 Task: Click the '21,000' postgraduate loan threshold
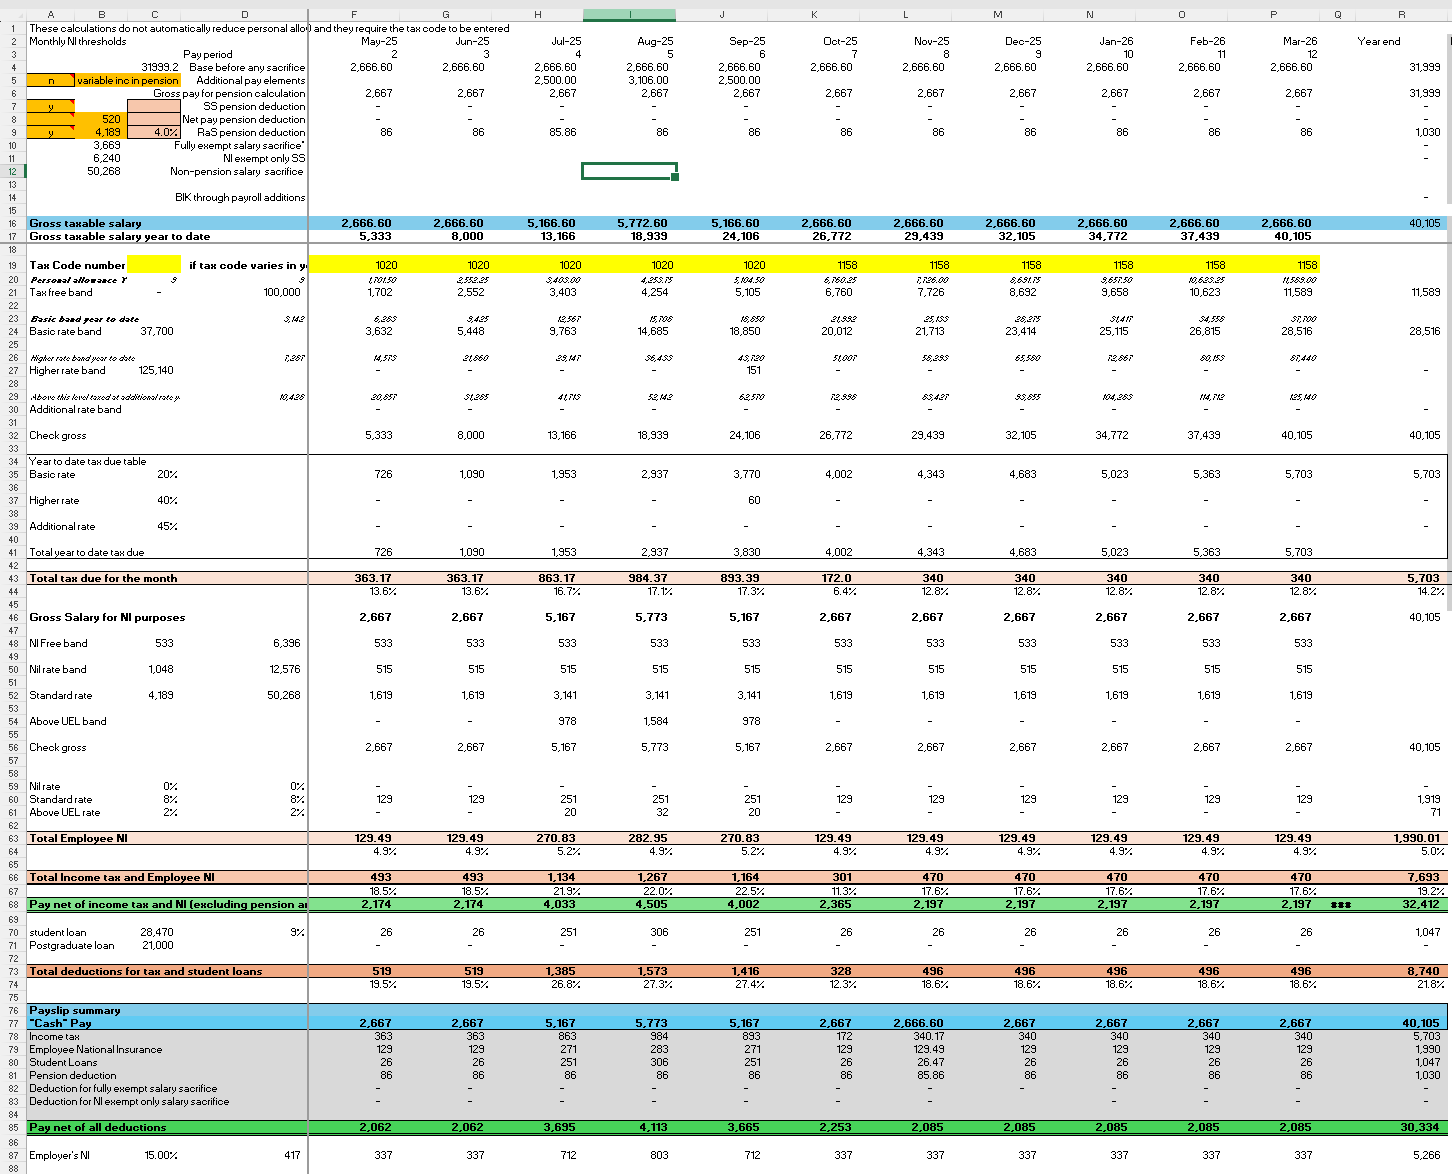coord(157,945)
